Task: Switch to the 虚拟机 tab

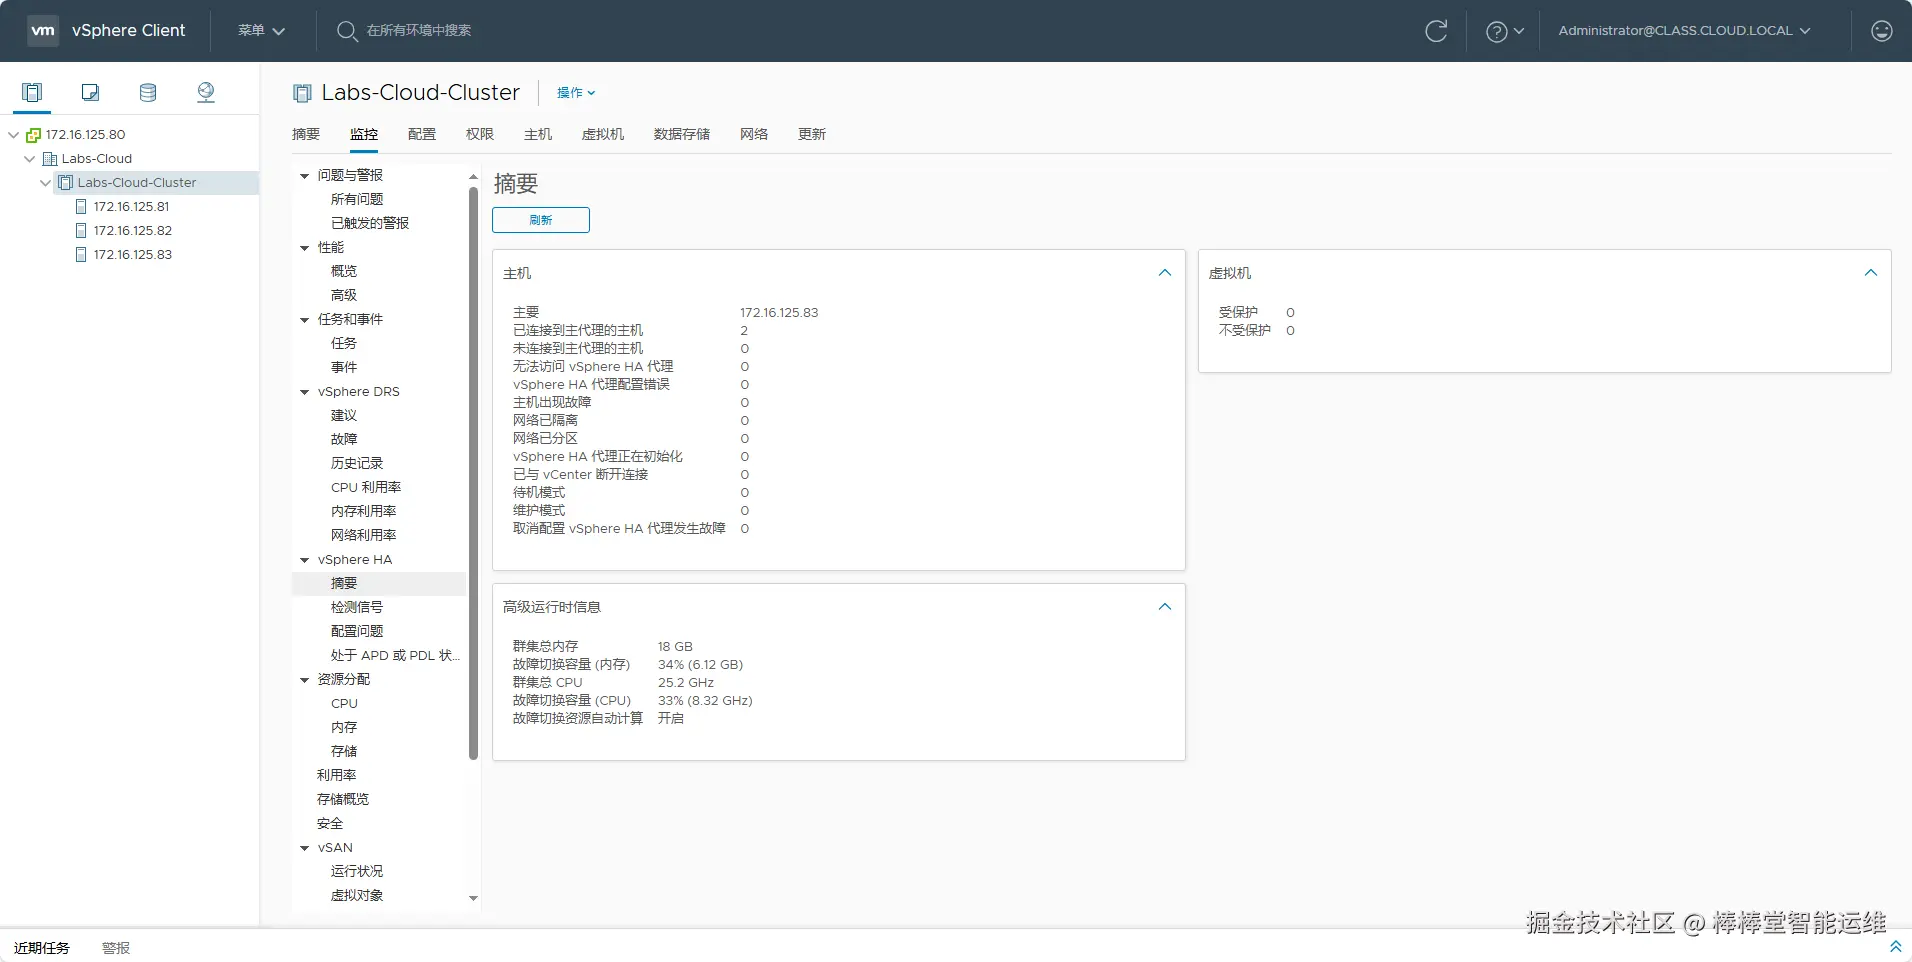Action: click(x=603, y=134)
